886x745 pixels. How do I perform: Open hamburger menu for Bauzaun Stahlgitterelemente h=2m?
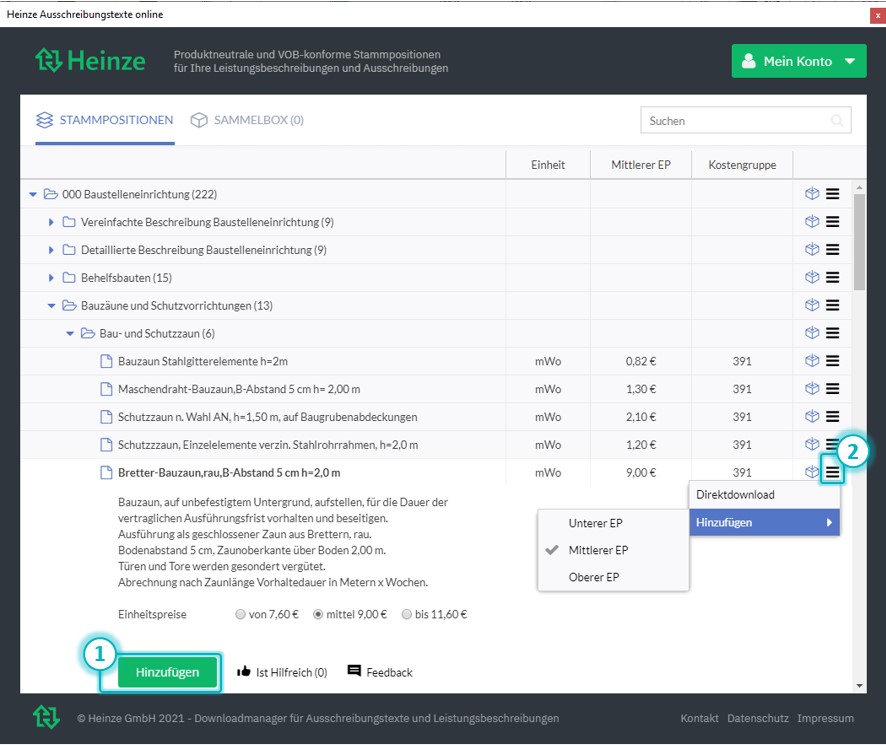click(x=832, y=361)
